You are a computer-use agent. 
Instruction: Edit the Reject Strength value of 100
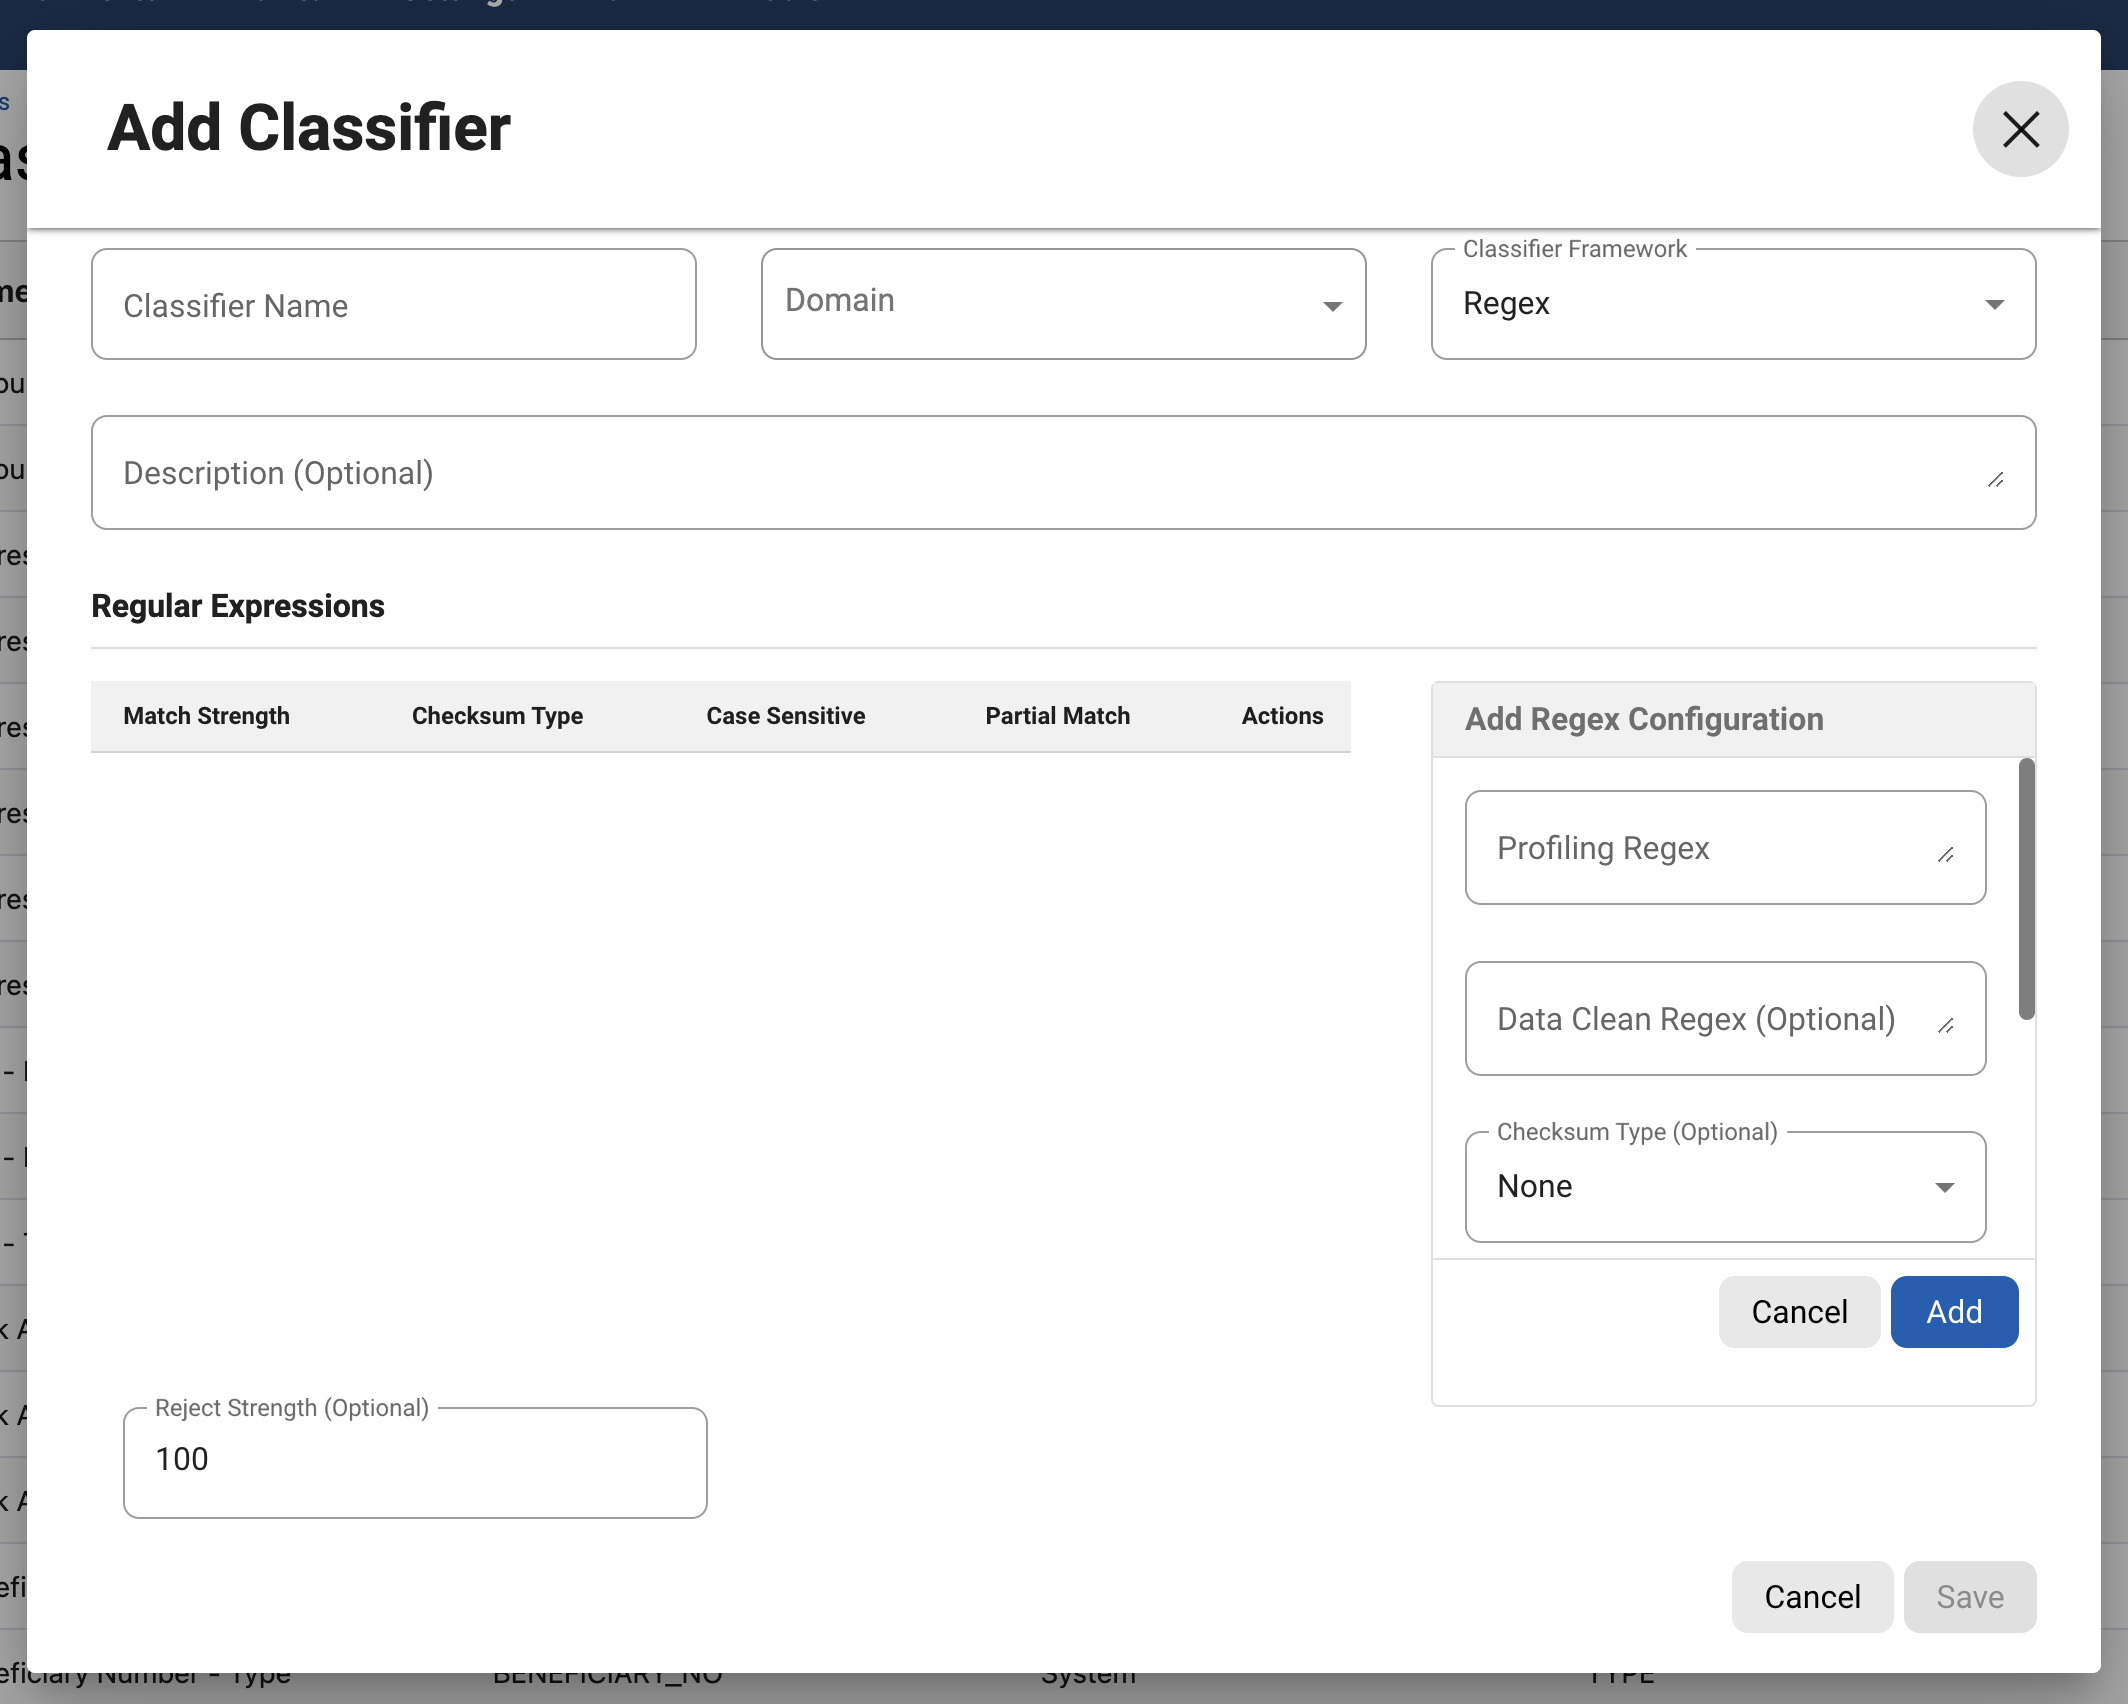[x=415, y=1461]
